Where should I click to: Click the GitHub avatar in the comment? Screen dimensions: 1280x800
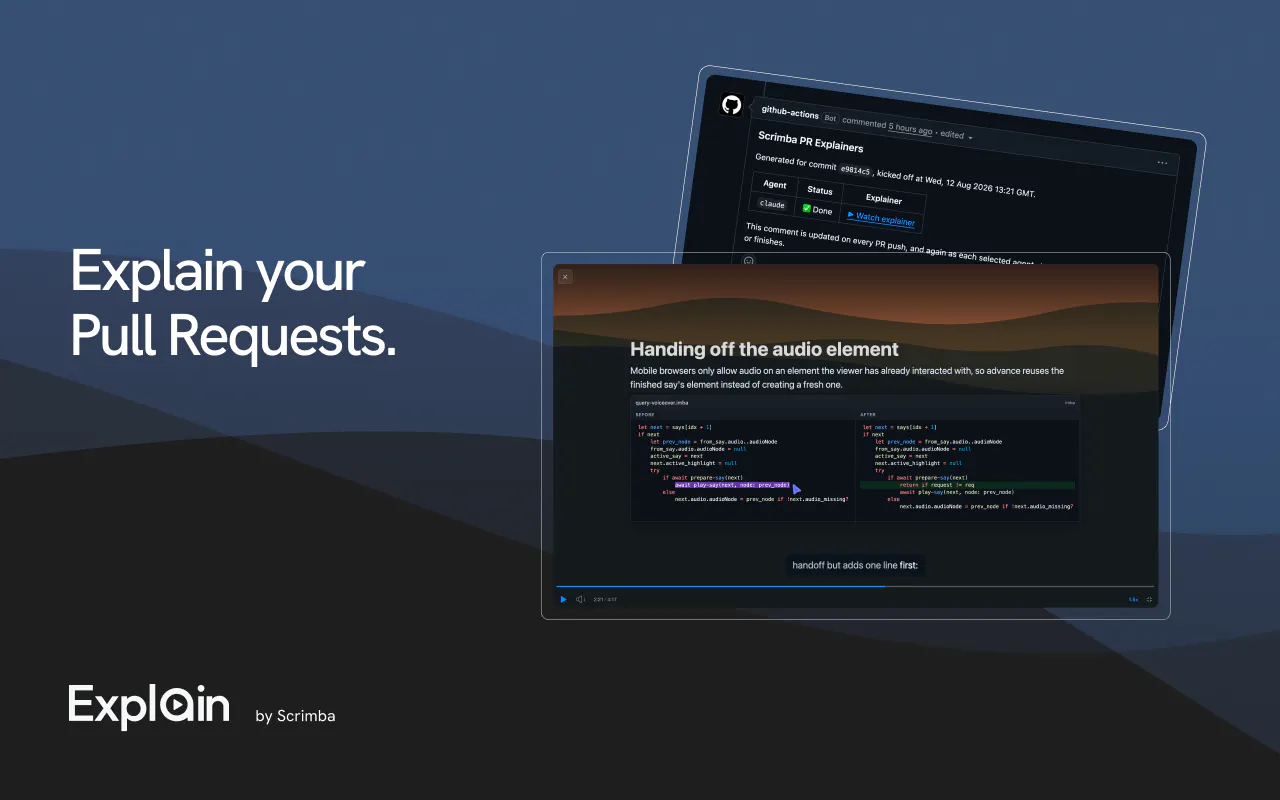point(732,104)
